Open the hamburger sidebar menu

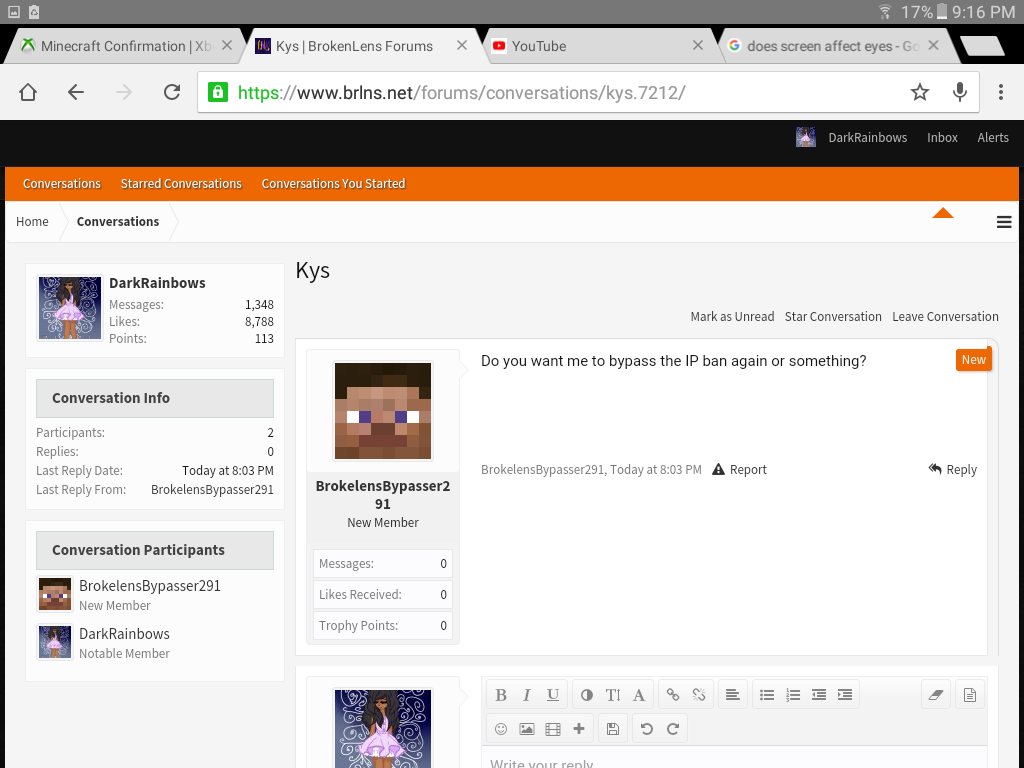(x=1004, y=222)
